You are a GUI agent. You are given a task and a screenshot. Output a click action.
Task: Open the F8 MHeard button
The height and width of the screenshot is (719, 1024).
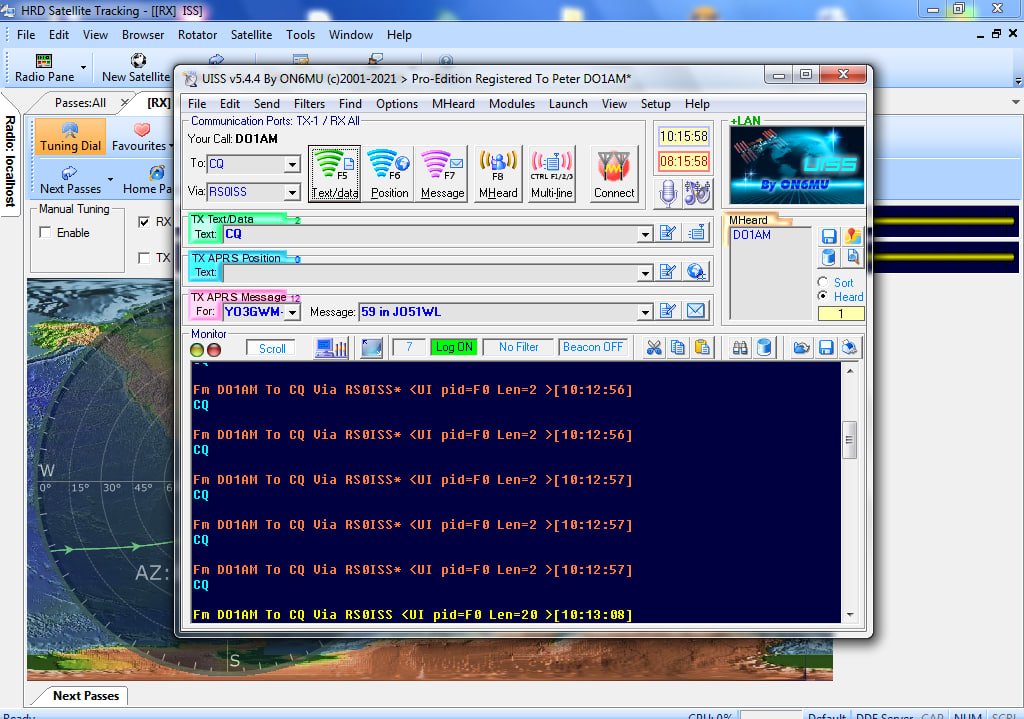click(x=498, y=174)
